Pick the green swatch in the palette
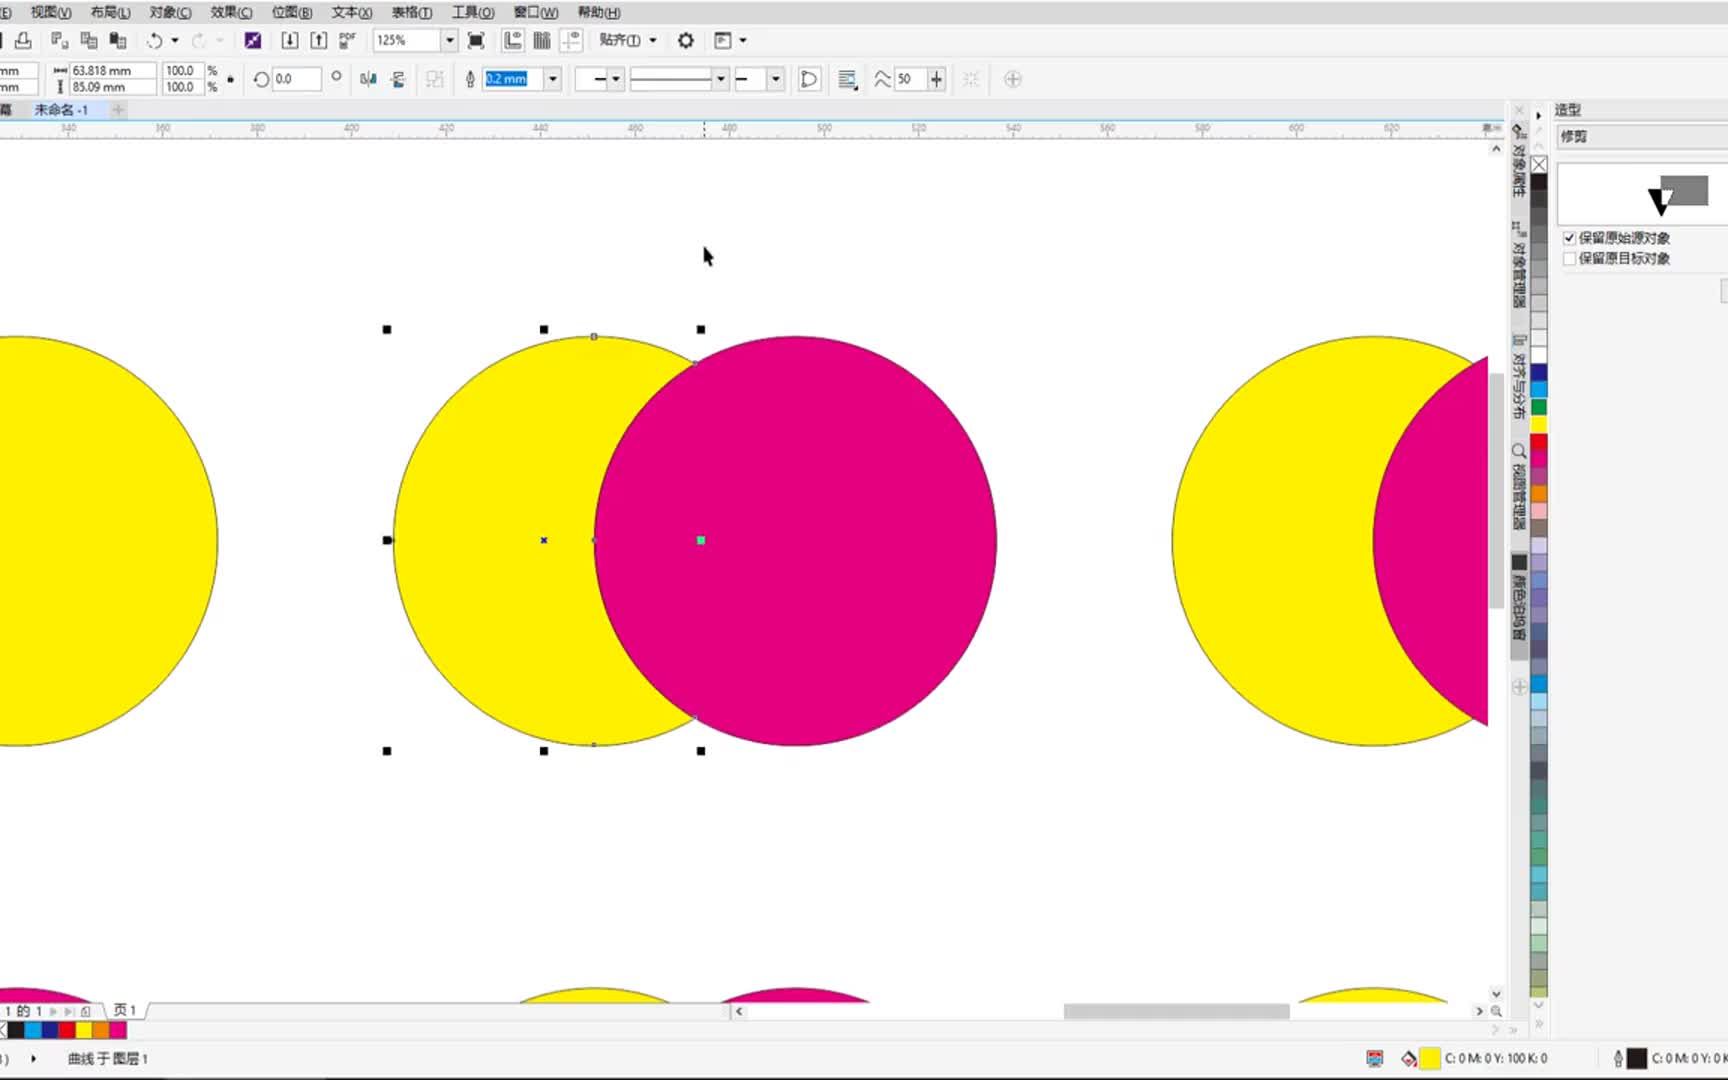Screen dimensions: 1728x1080 coord(1539,407)
